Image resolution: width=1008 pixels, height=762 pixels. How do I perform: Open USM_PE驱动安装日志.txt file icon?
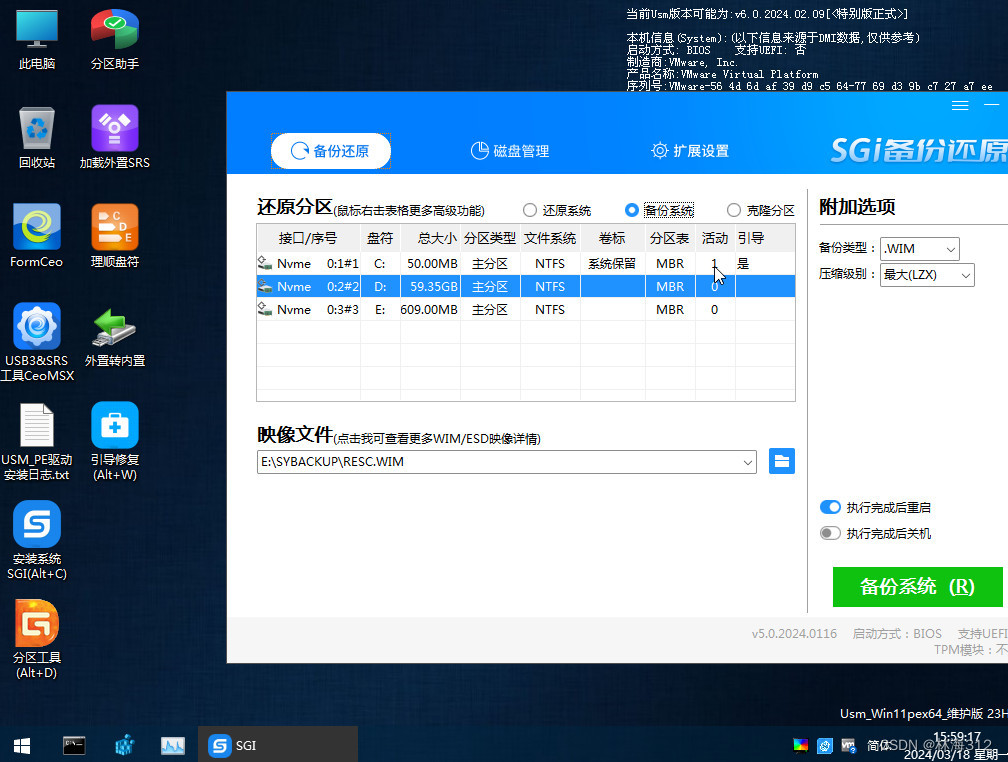[37, 442]
